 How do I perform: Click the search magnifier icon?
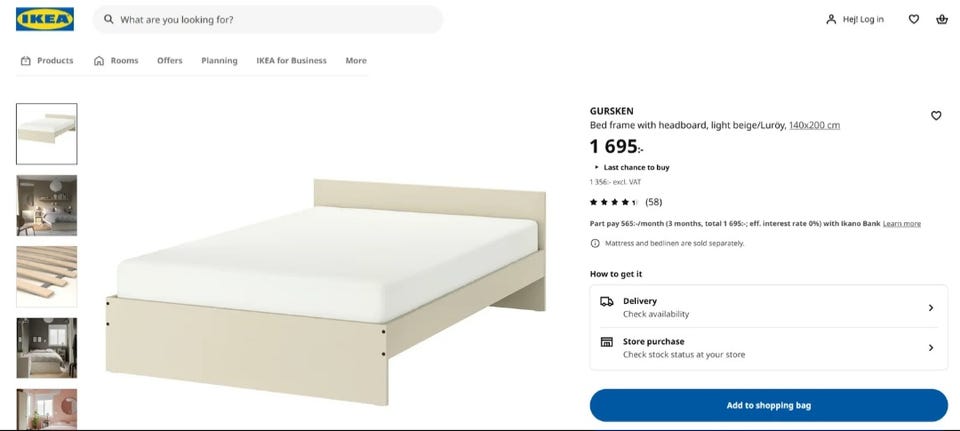(108, 19)
